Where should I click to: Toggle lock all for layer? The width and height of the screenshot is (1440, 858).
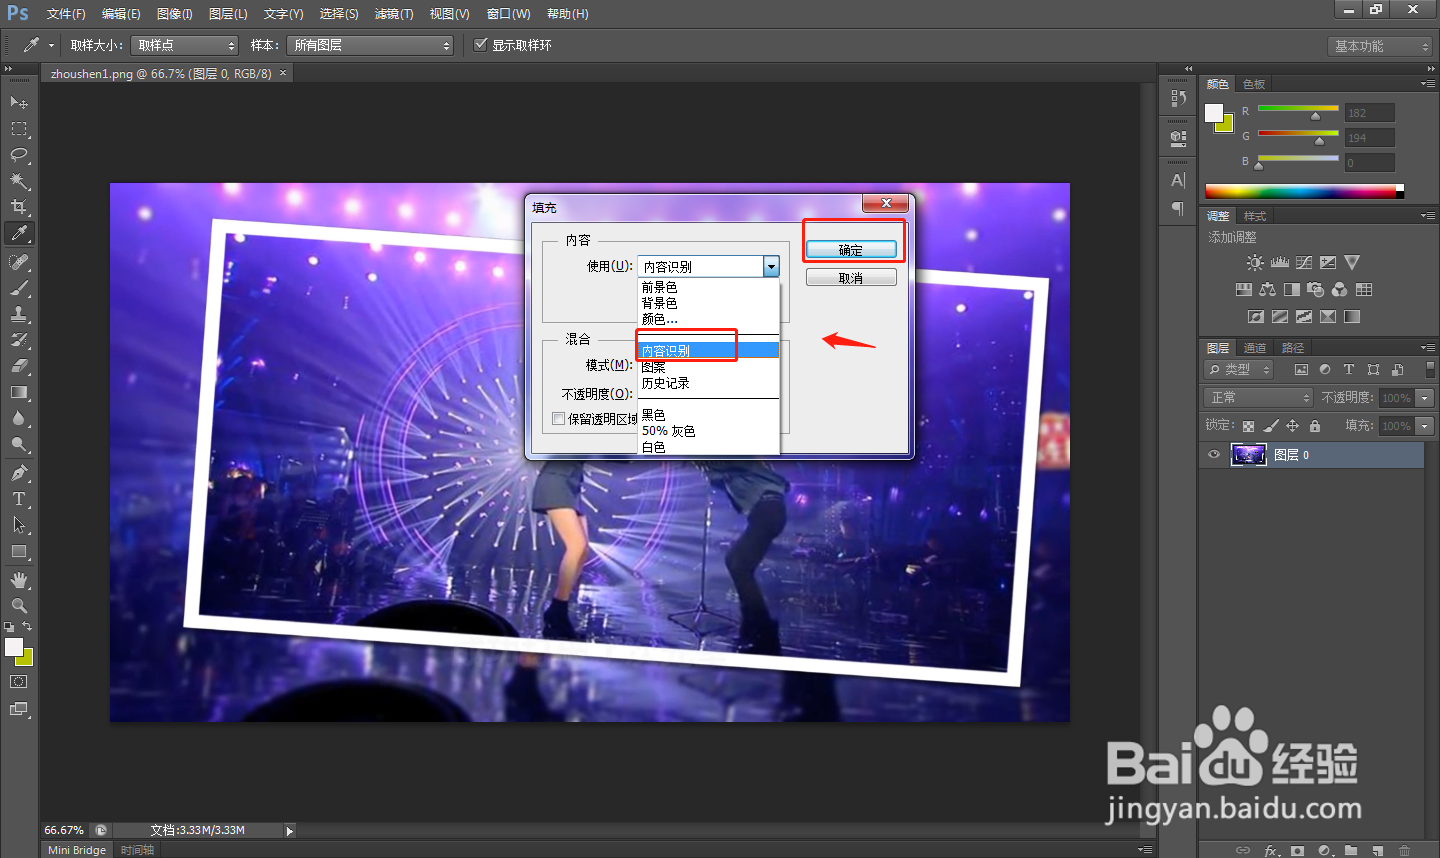(1315, 426)
